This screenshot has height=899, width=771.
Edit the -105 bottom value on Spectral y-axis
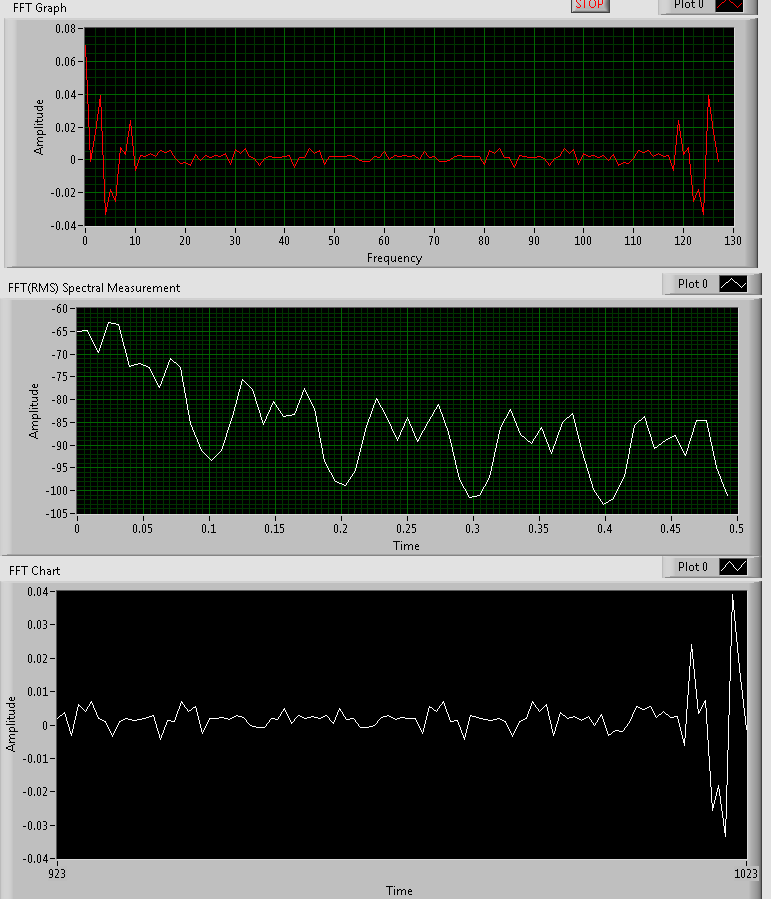pyautogui.click(x=57, y=513)
